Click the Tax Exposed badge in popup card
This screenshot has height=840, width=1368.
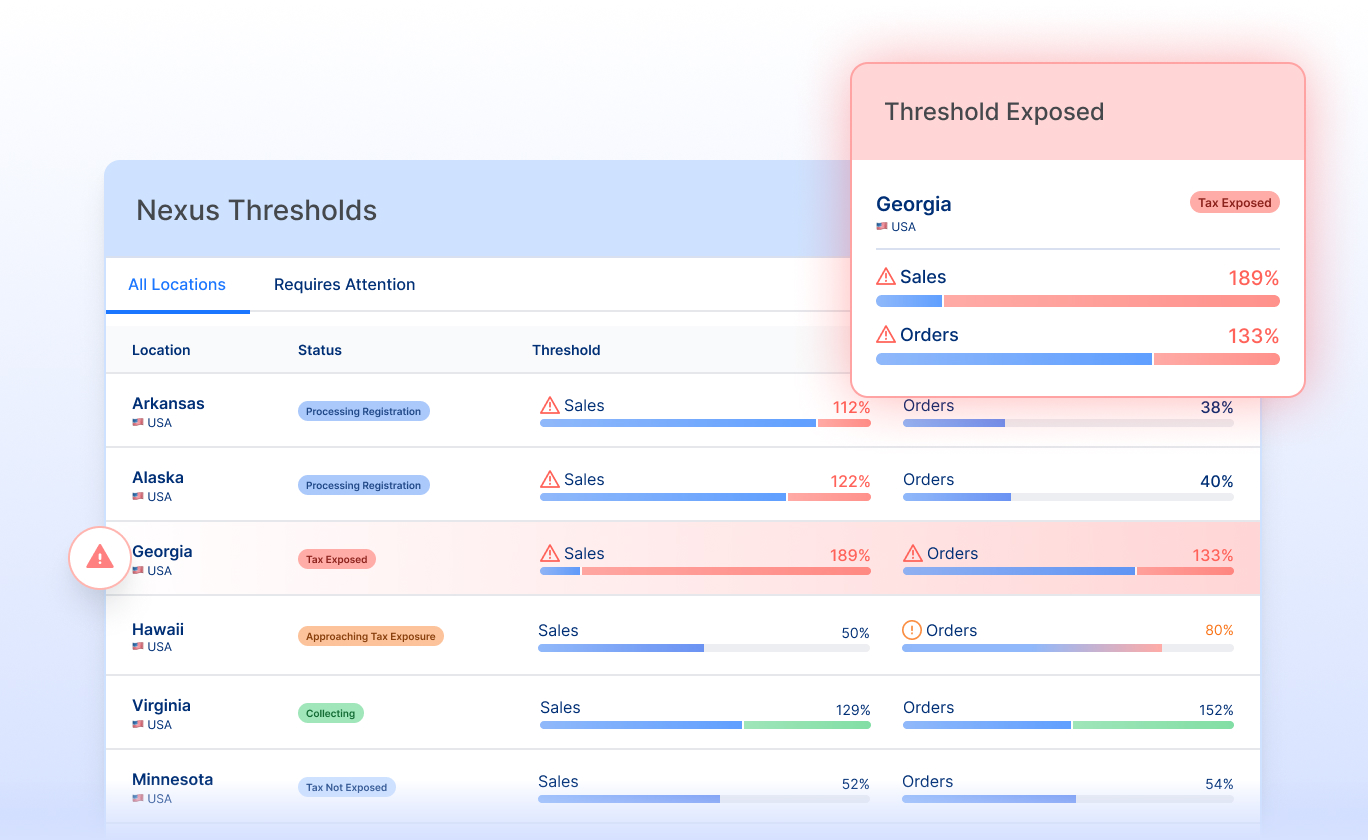(x=1235, y=202)
